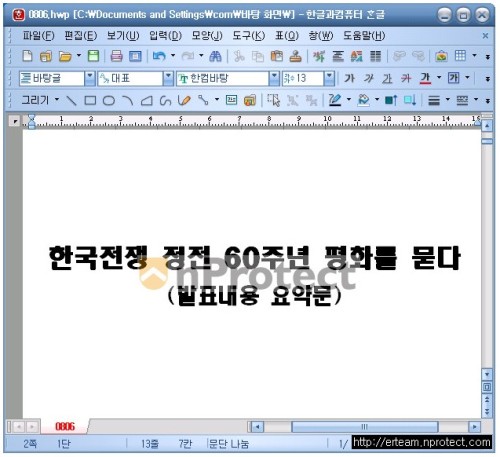Select the rectangle drawing tool
Image resolution: width=500 pixels, height=457 pixels.
click(90, 100)
